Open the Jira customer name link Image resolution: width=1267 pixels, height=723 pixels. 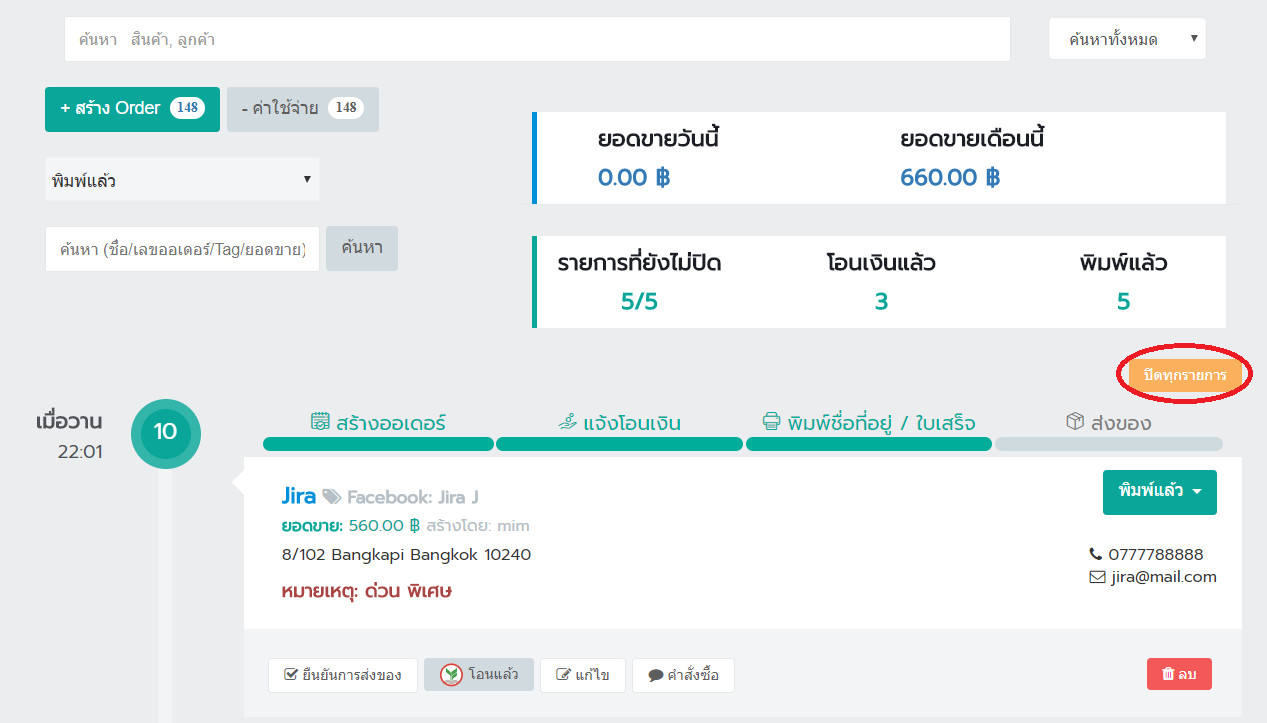pos(299,496)
